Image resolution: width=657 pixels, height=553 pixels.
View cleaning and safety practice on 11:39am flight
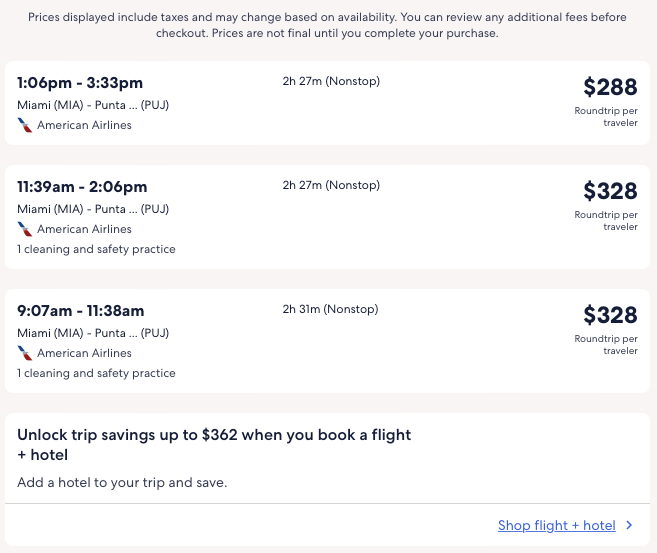[96, 249]
